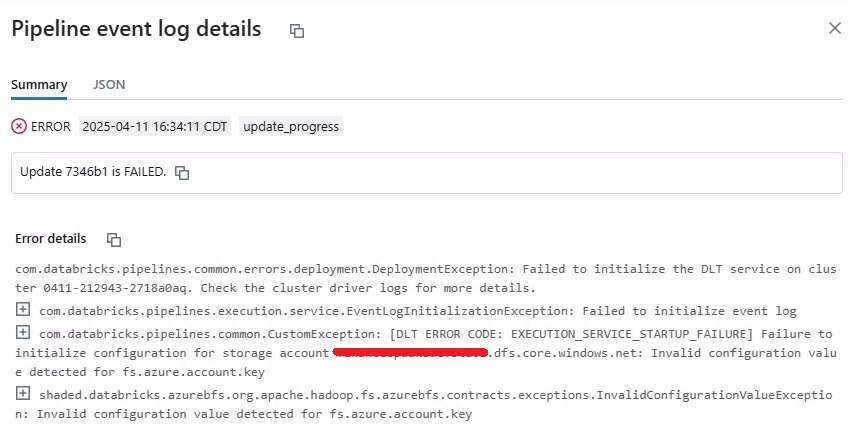
Task: Click the red ERROR status icon
Action: (x=19, y=127)
